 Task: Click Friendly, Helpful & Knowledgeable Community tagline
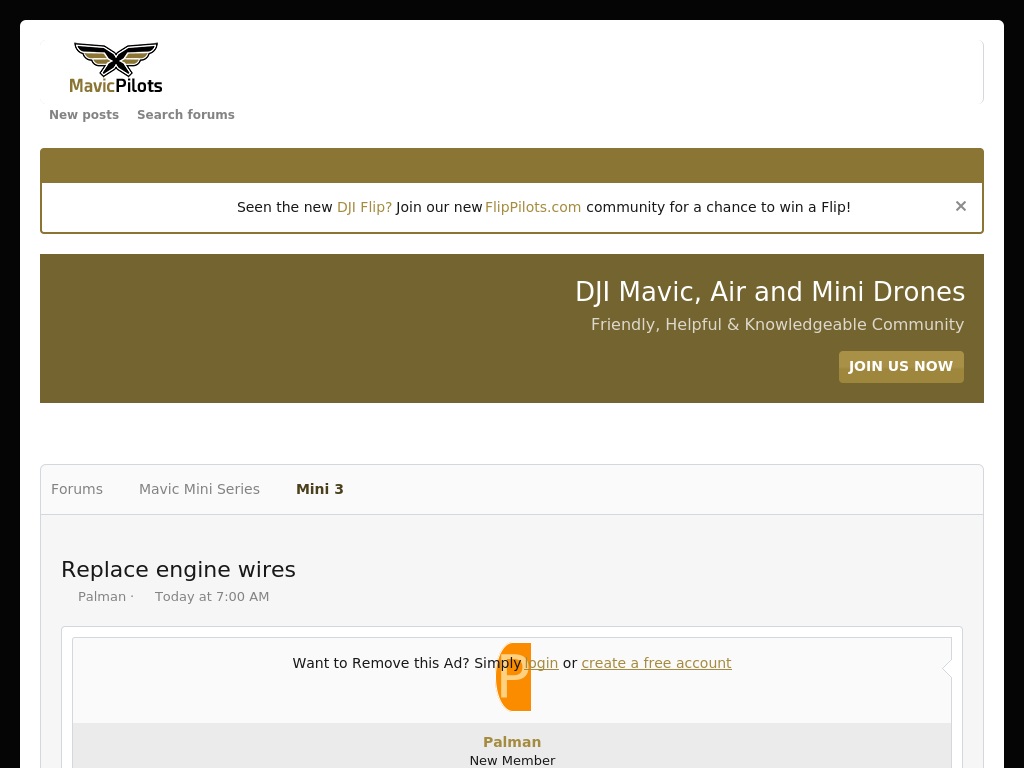777,325
